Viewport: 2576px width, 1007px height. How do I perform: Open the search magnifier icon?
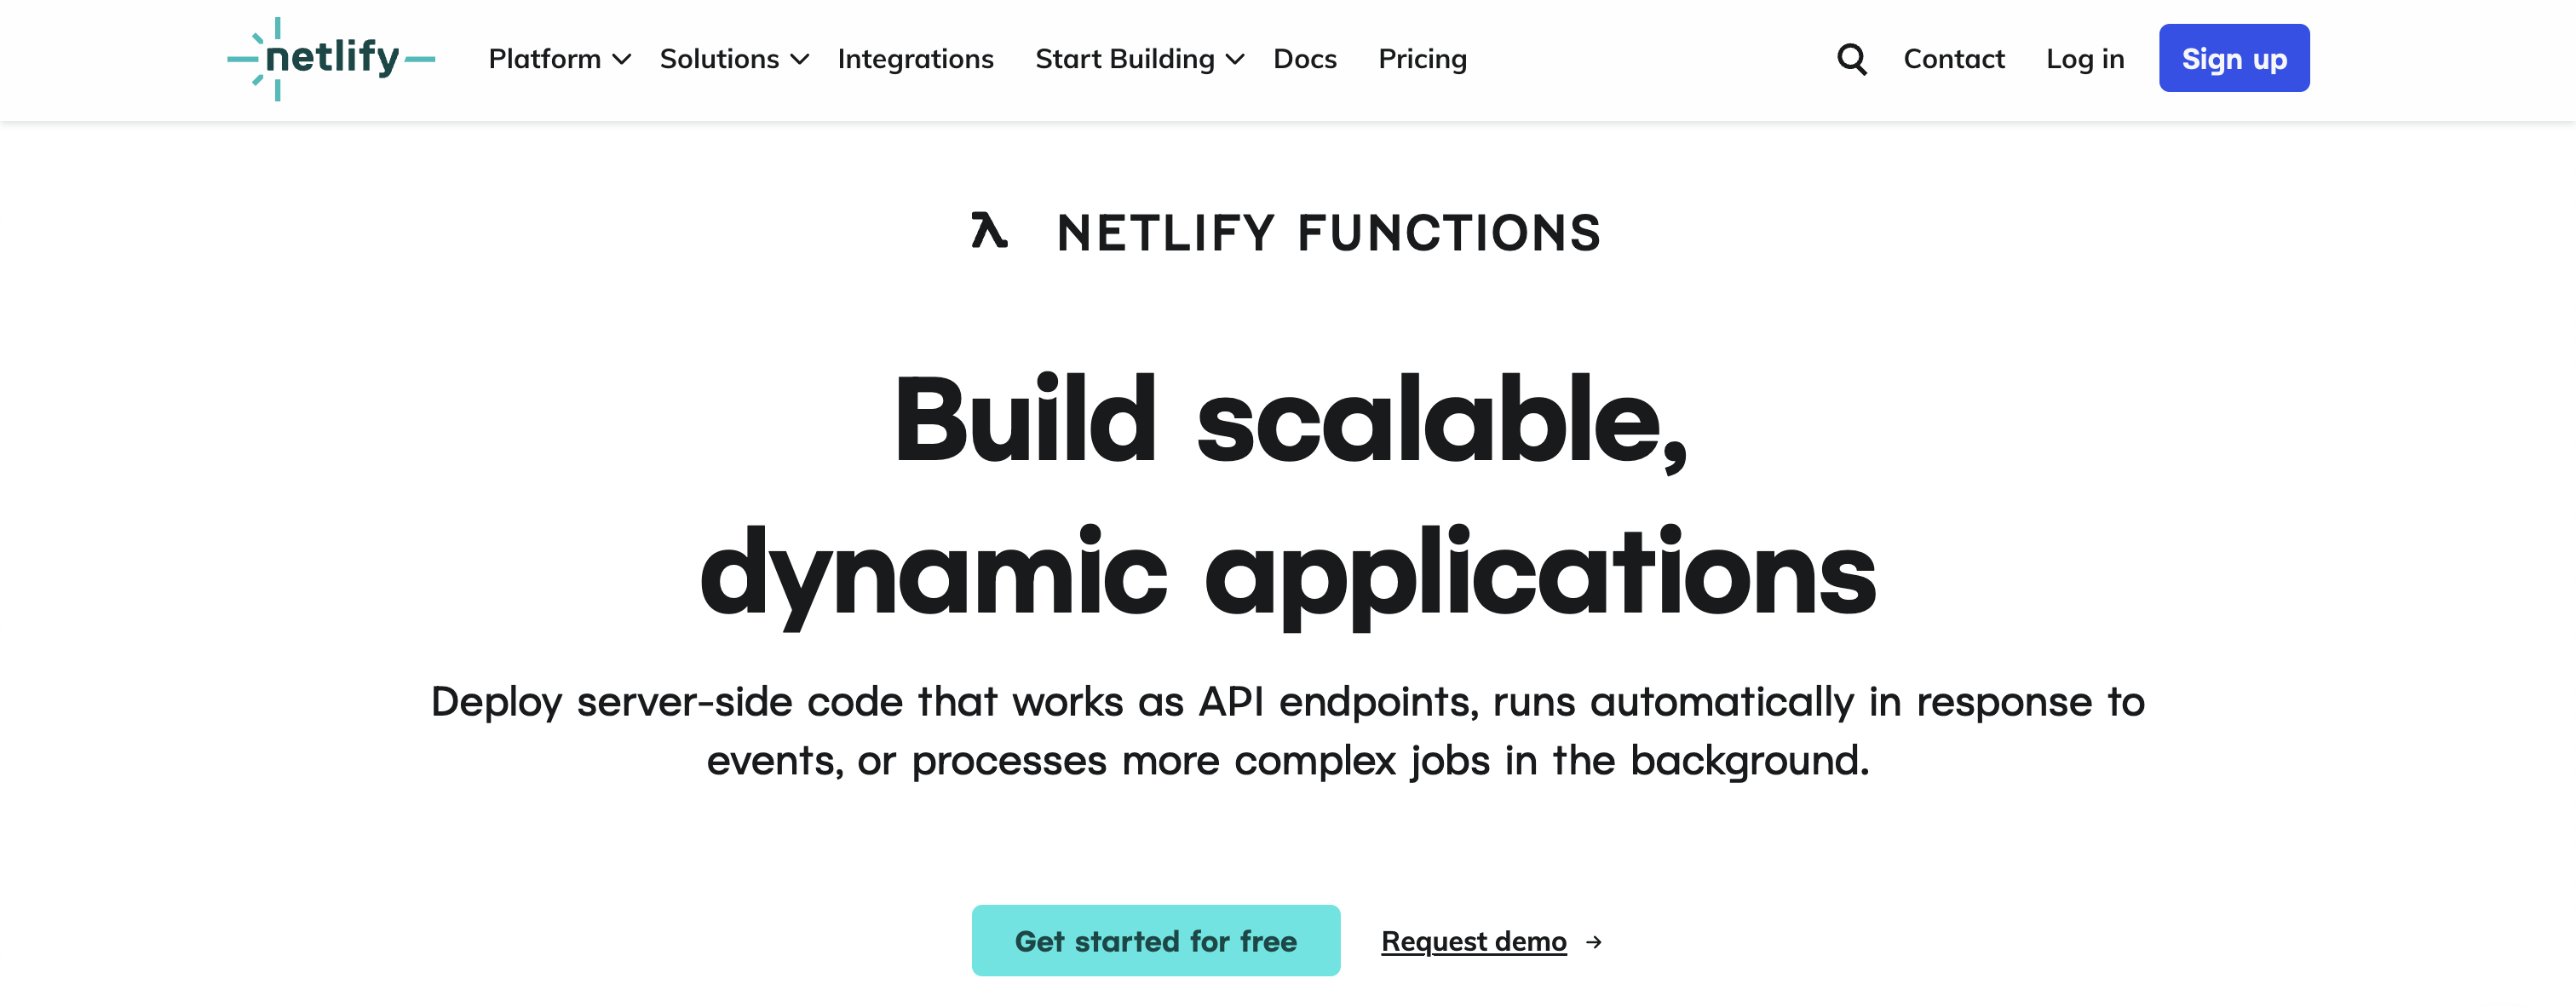click(1851, 59)
